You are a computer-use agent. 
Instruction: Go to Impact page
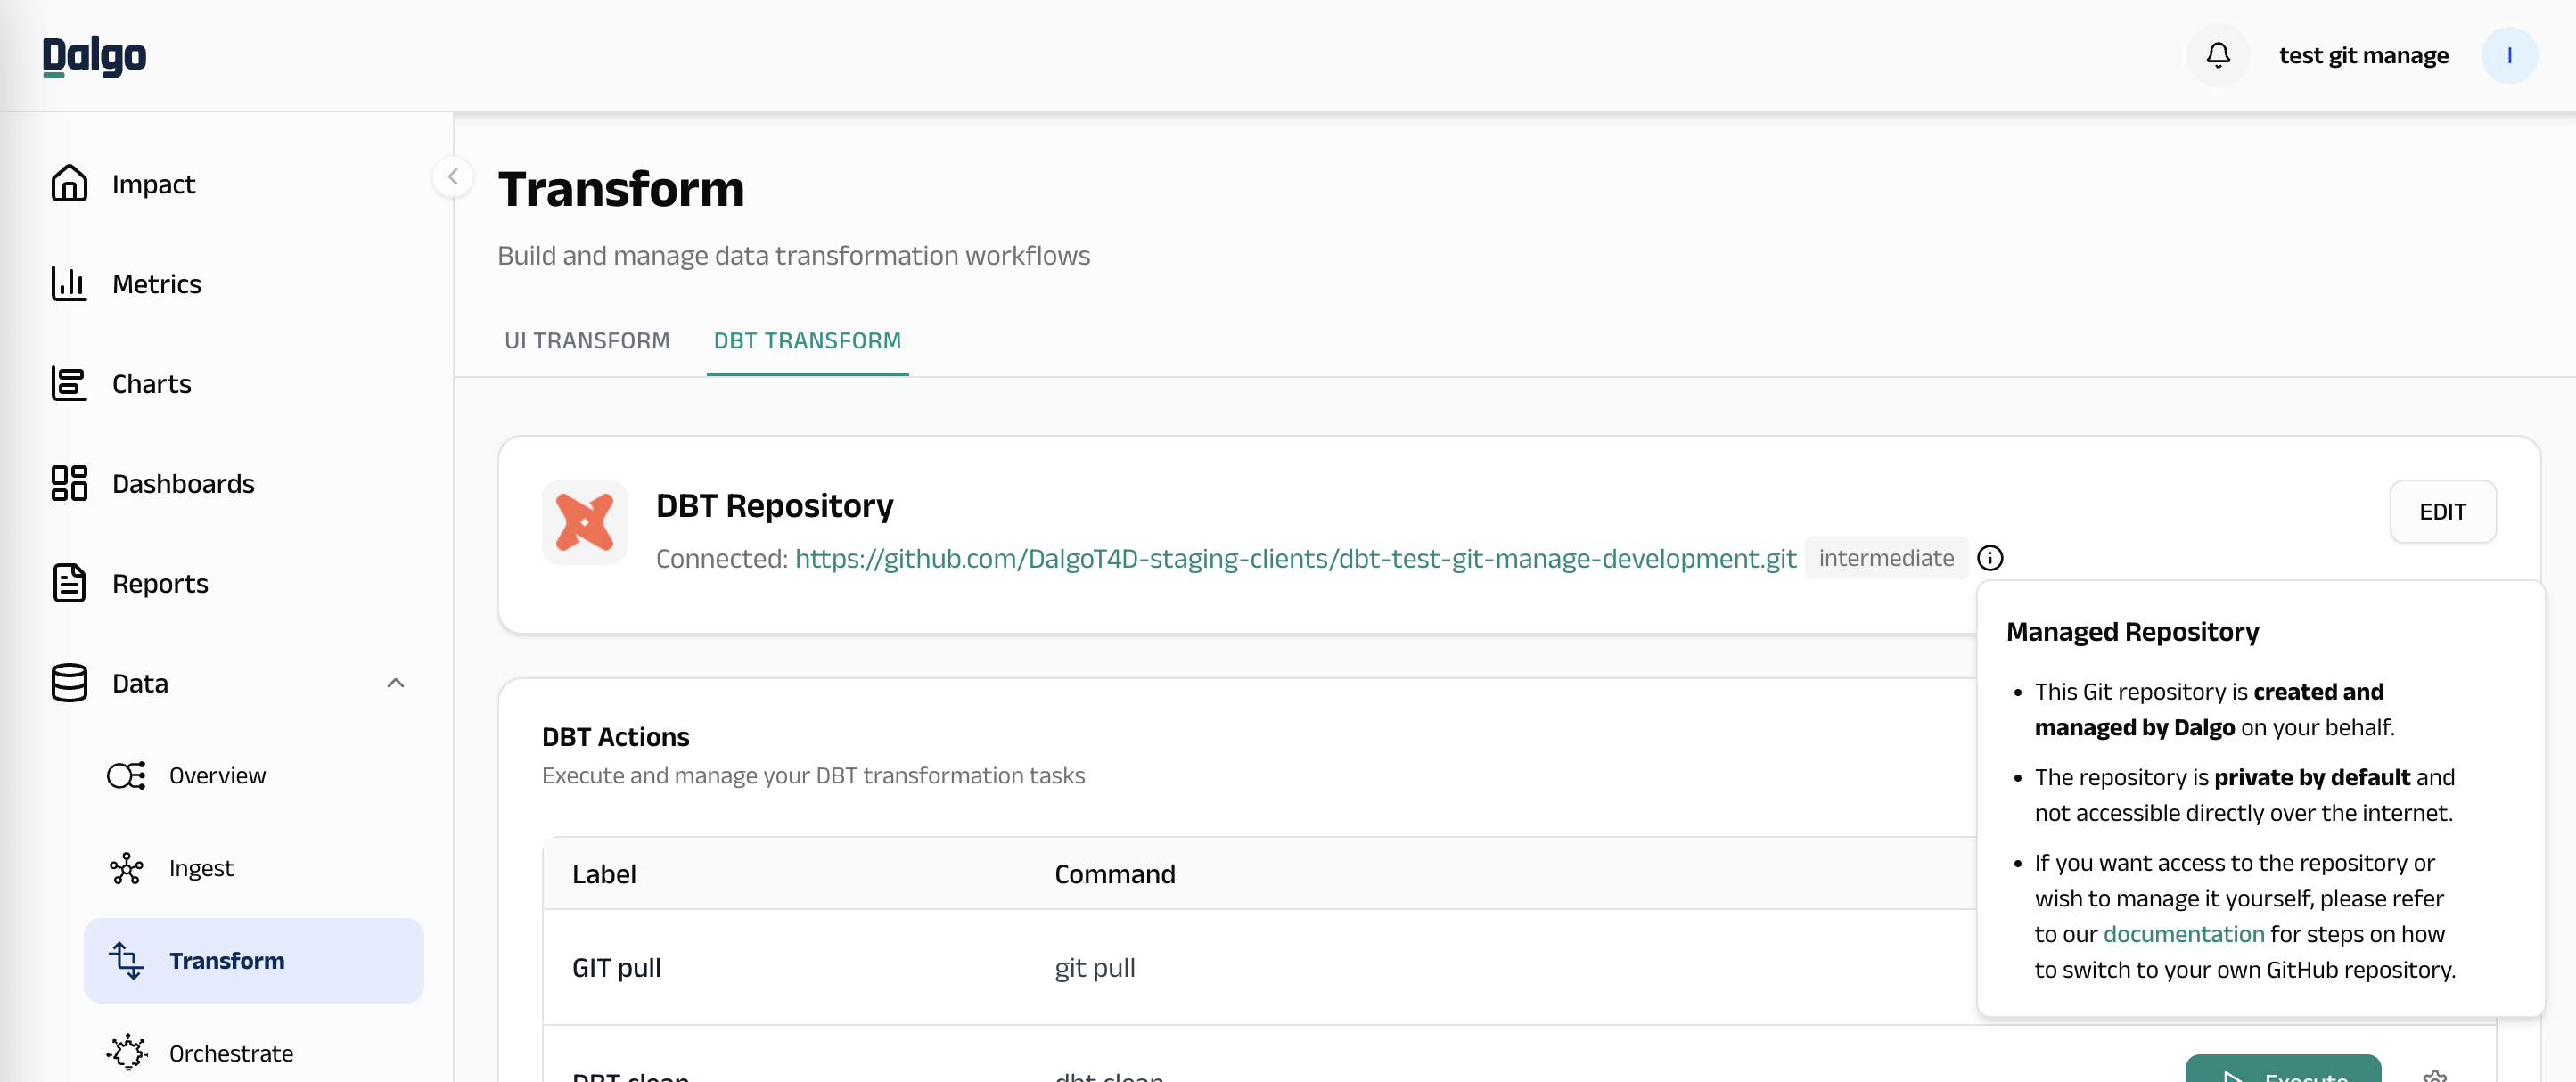(x=153, y=184)
